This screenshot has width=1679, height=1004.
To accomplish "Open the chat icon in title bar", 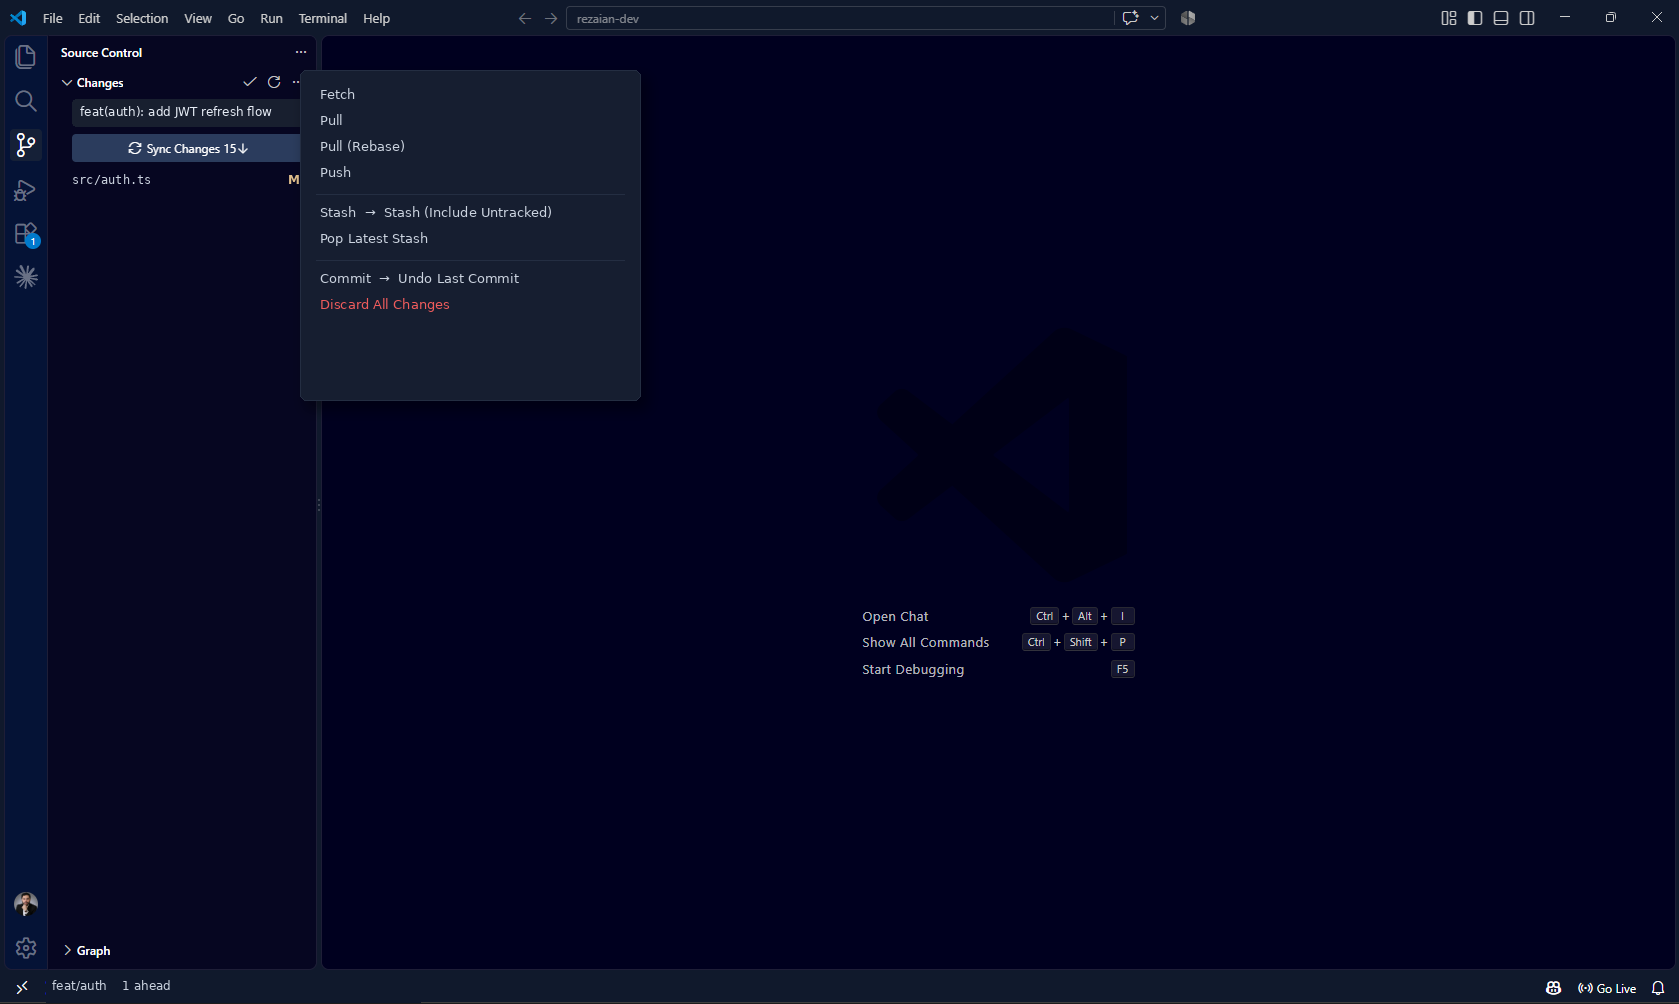I will click(x=1130, y=18).
